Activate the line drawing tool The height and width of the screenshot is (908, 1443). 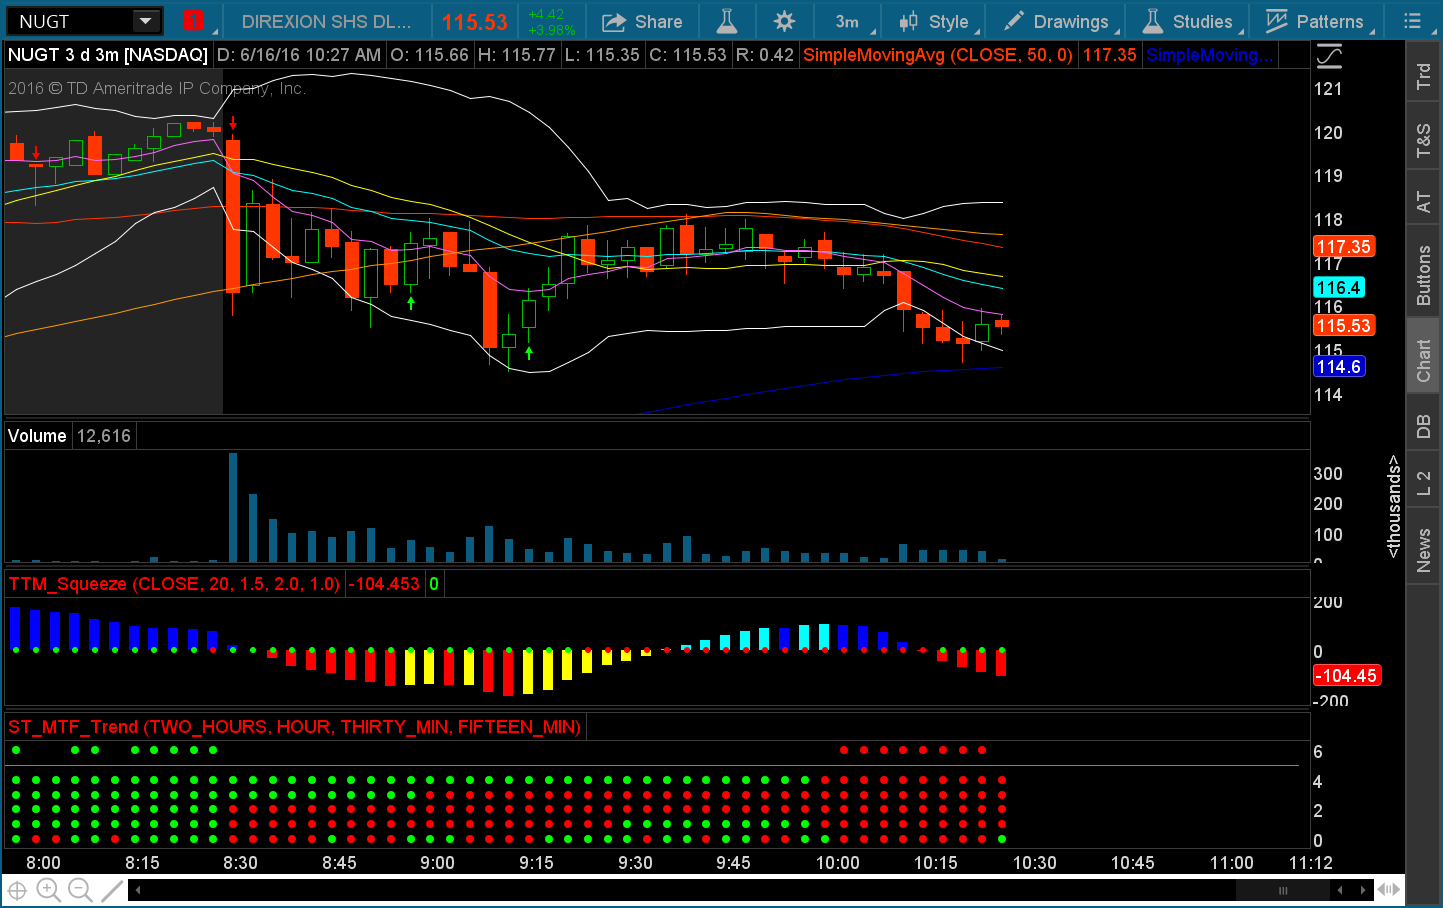(113, 889)
